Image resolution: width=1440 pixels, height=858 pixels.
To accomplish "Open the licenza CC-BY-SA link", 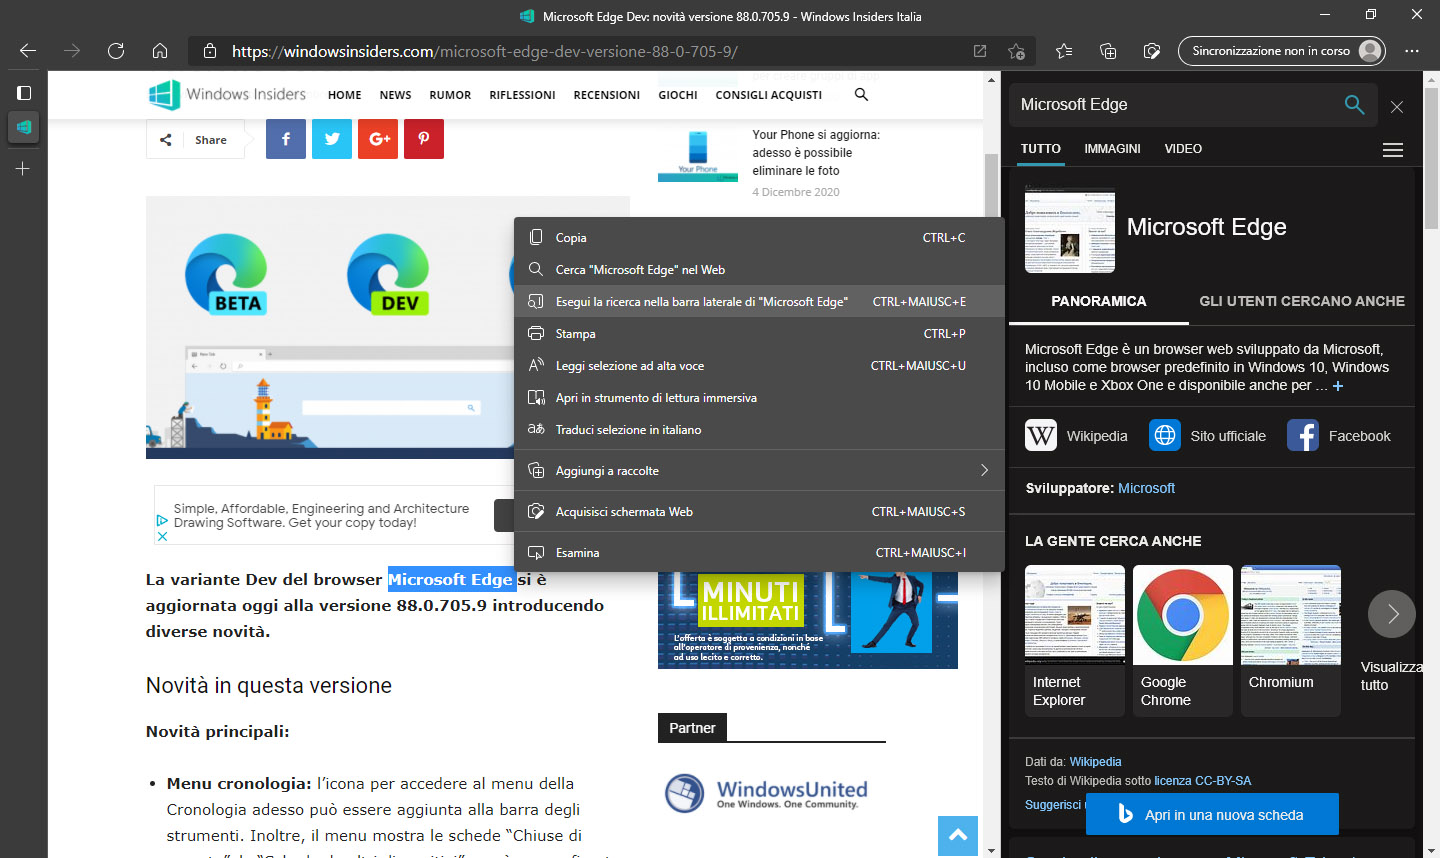I will pos(1202,781).
